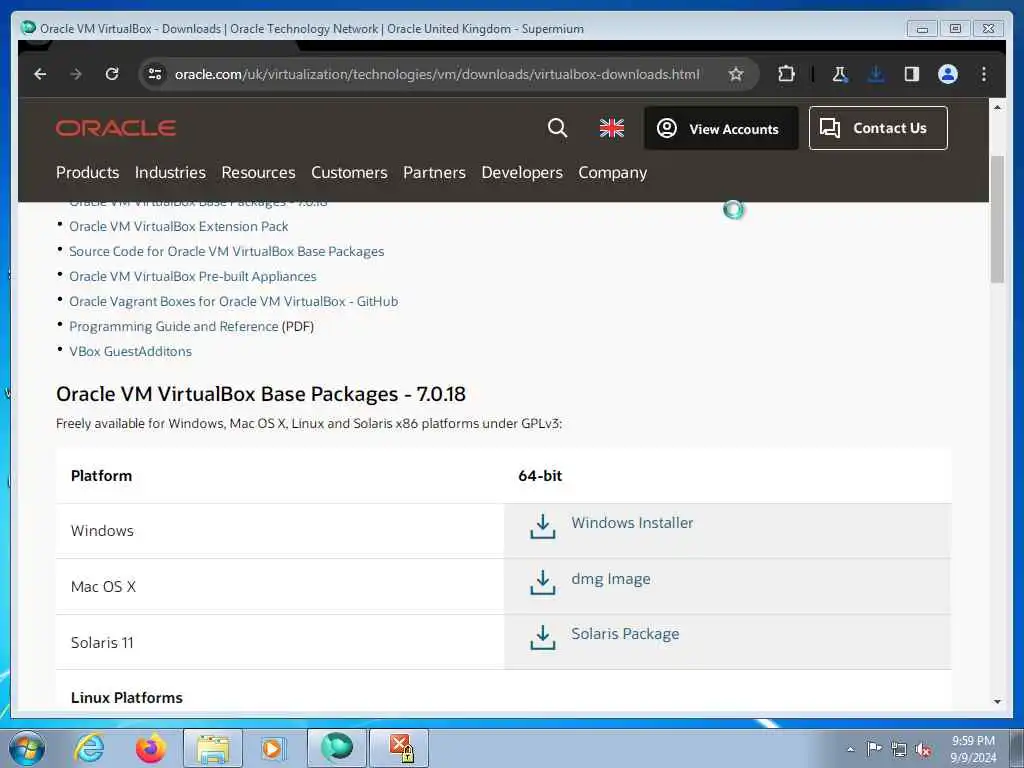Open VirtualBox Pre-built Appliances link

pos(193,276)
